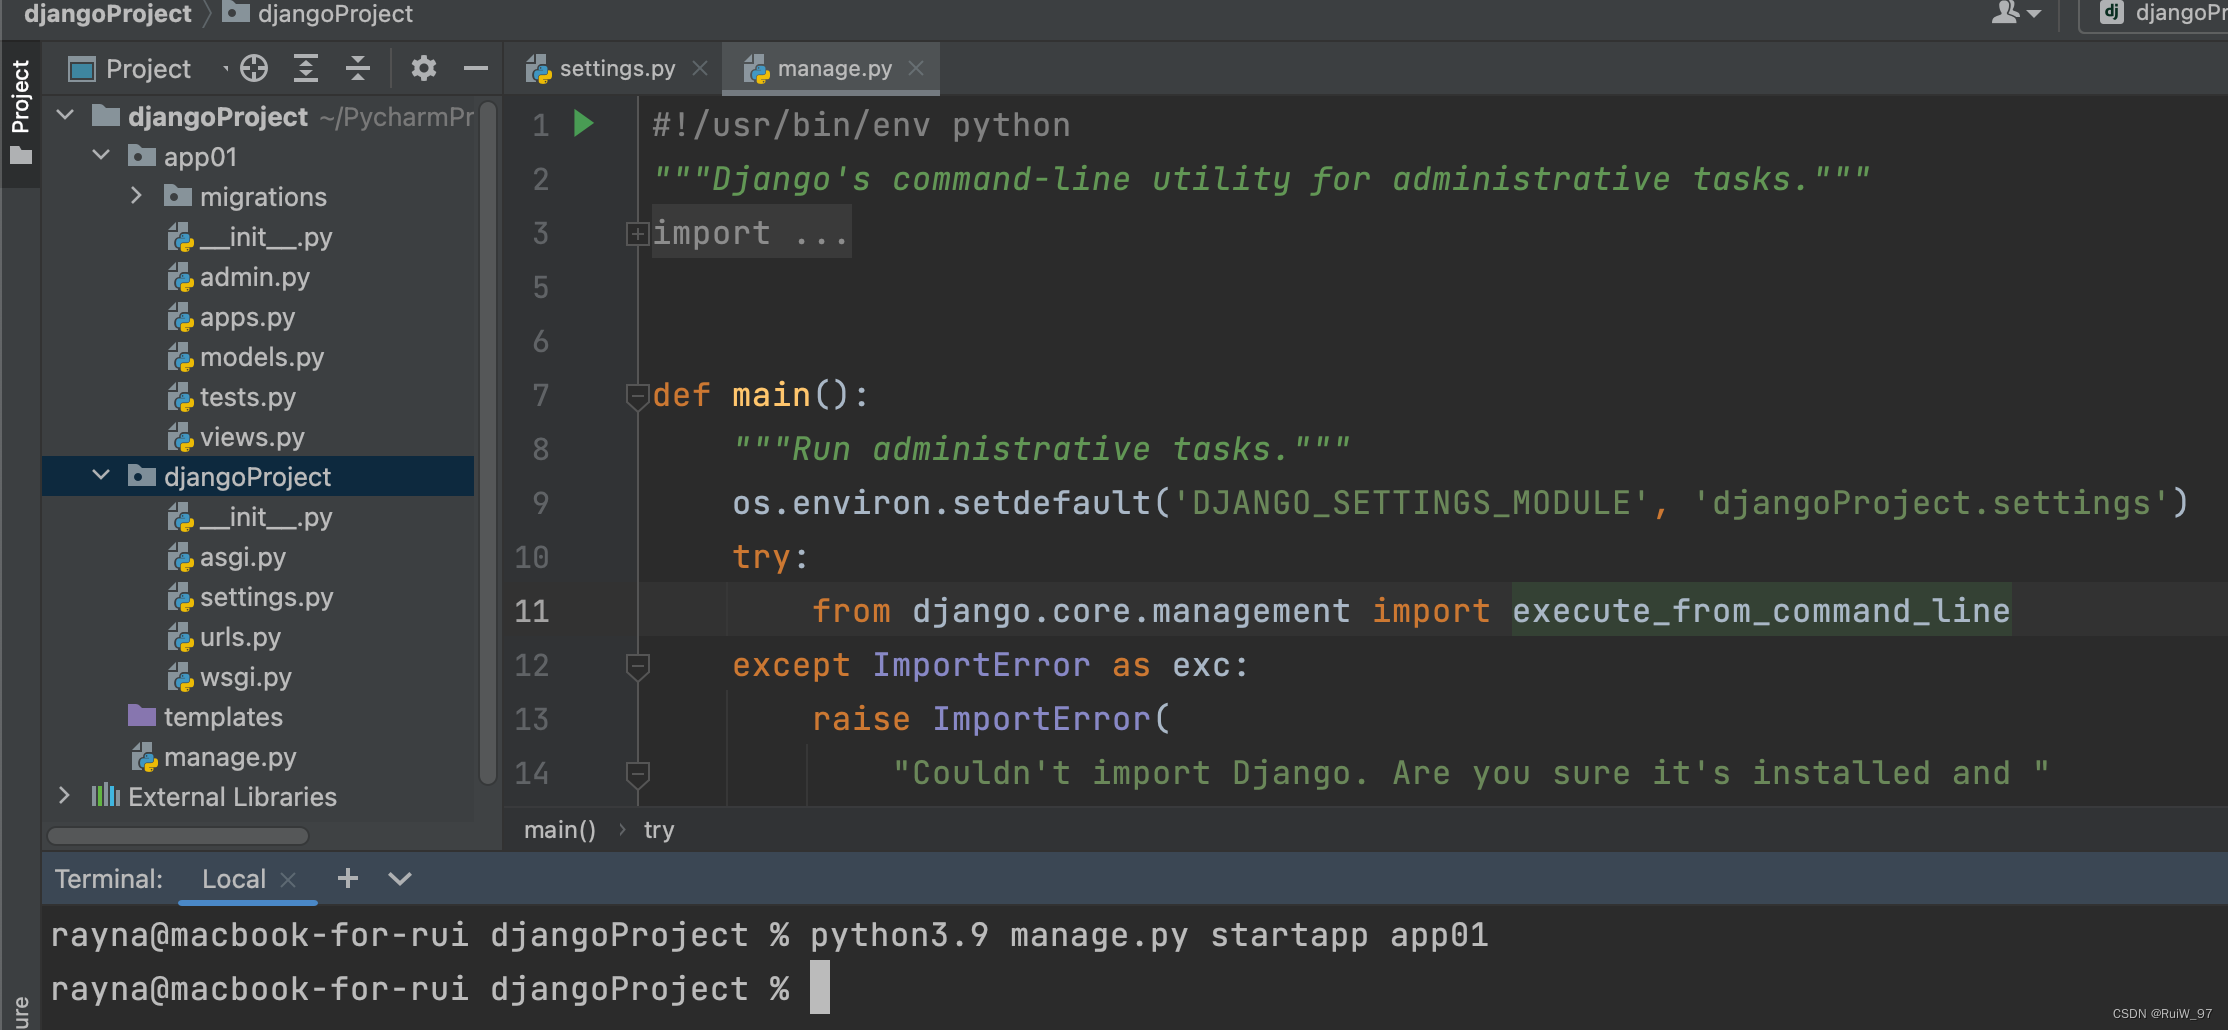Click the djangoProject run configuration icon
The width and height of the screenshot is (2228, 1030).
pos(2109,14)
